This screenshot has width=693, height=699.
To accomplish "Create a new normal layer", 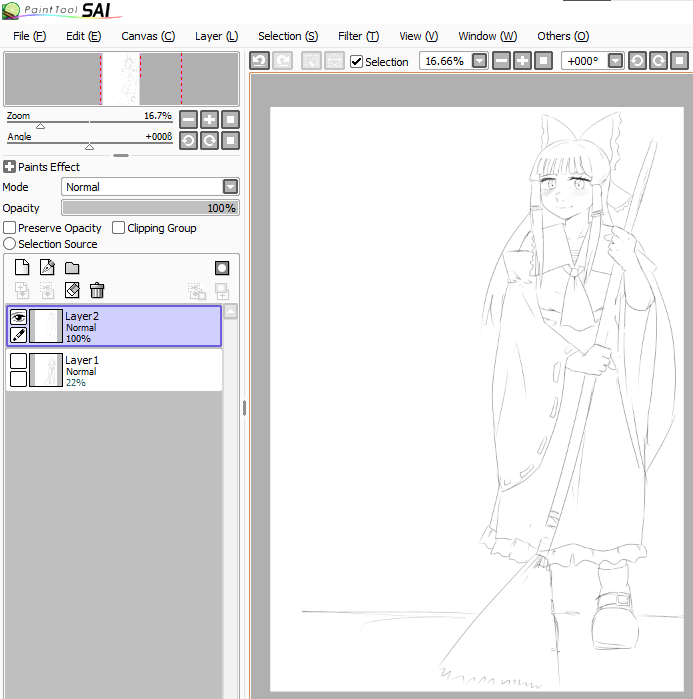I will [x=22, y=267].
